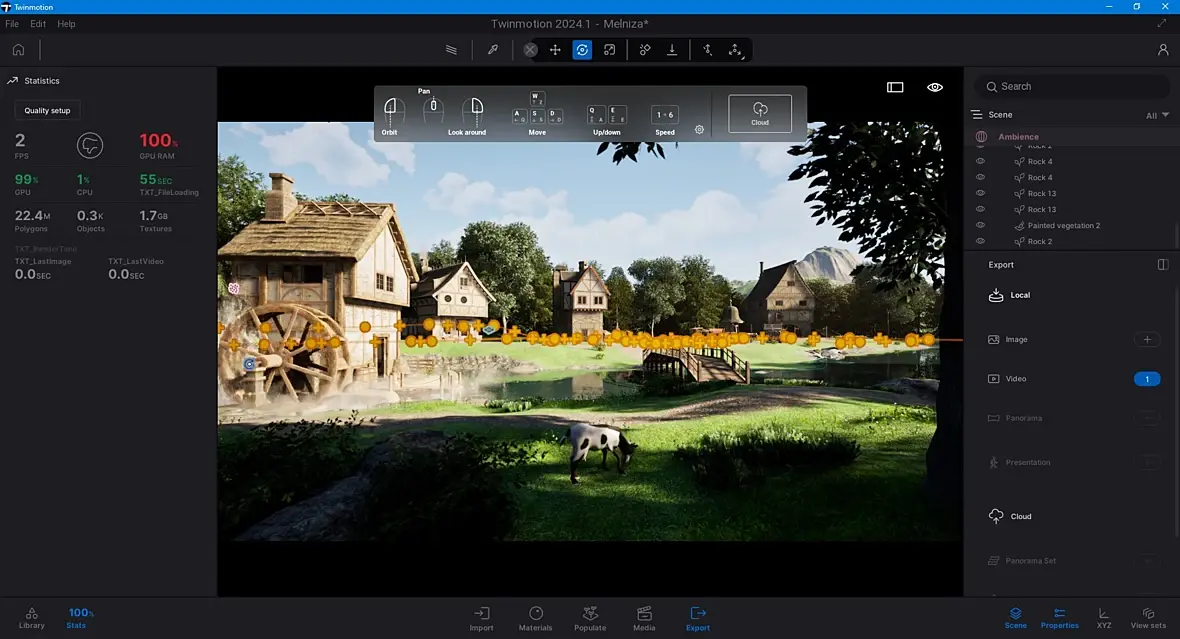Image resolution: width=1180 pixels, height=639 pixels.
Task: Open the All filter dropdown
Action: coord(1157,115)
